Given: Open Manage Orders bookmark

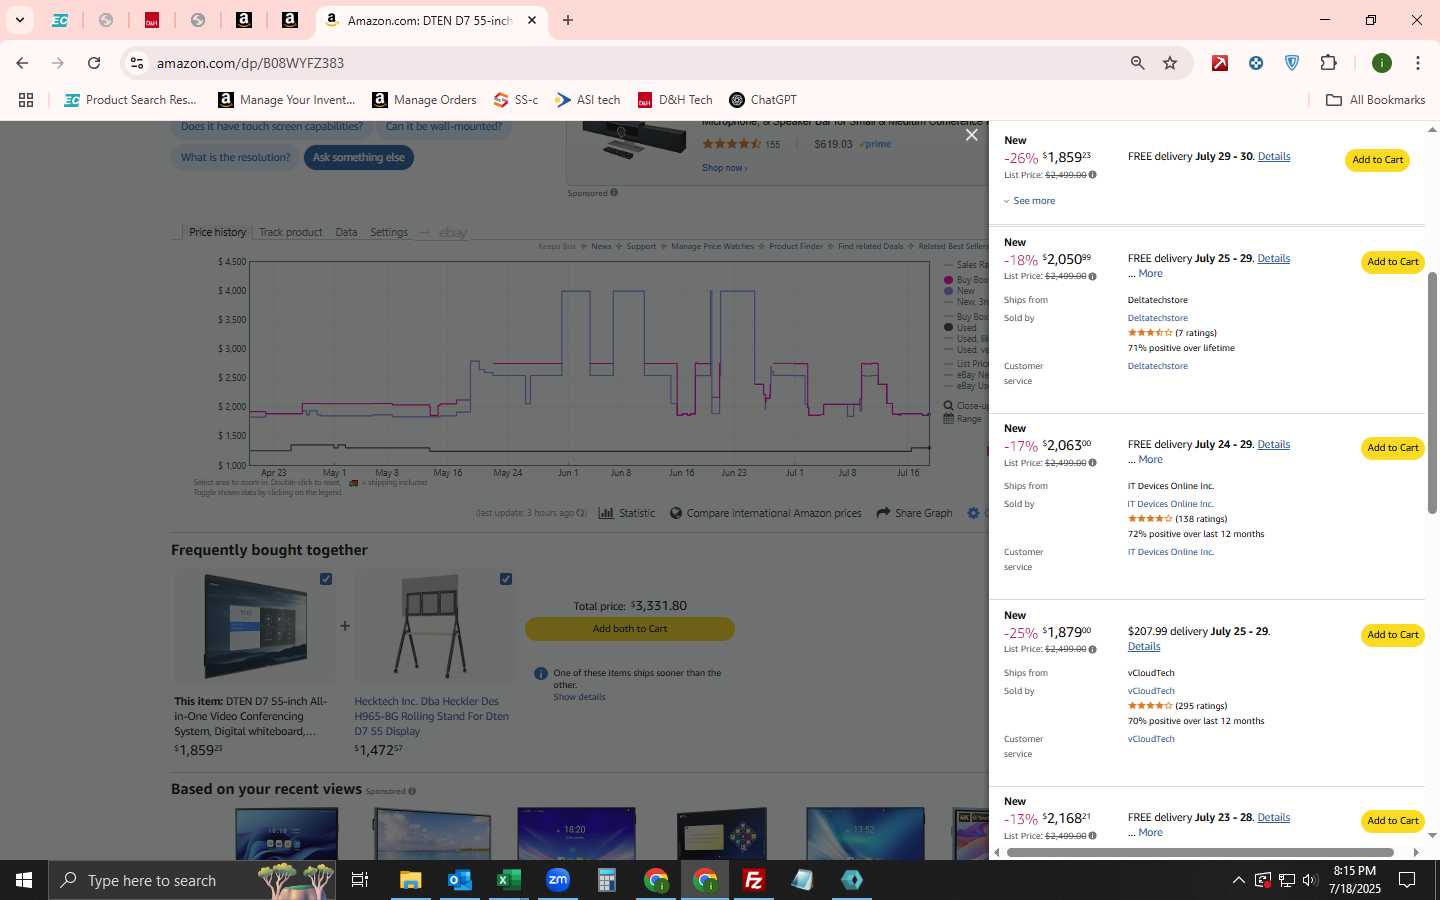Looking at the screenshot, I should click(424, 100).
